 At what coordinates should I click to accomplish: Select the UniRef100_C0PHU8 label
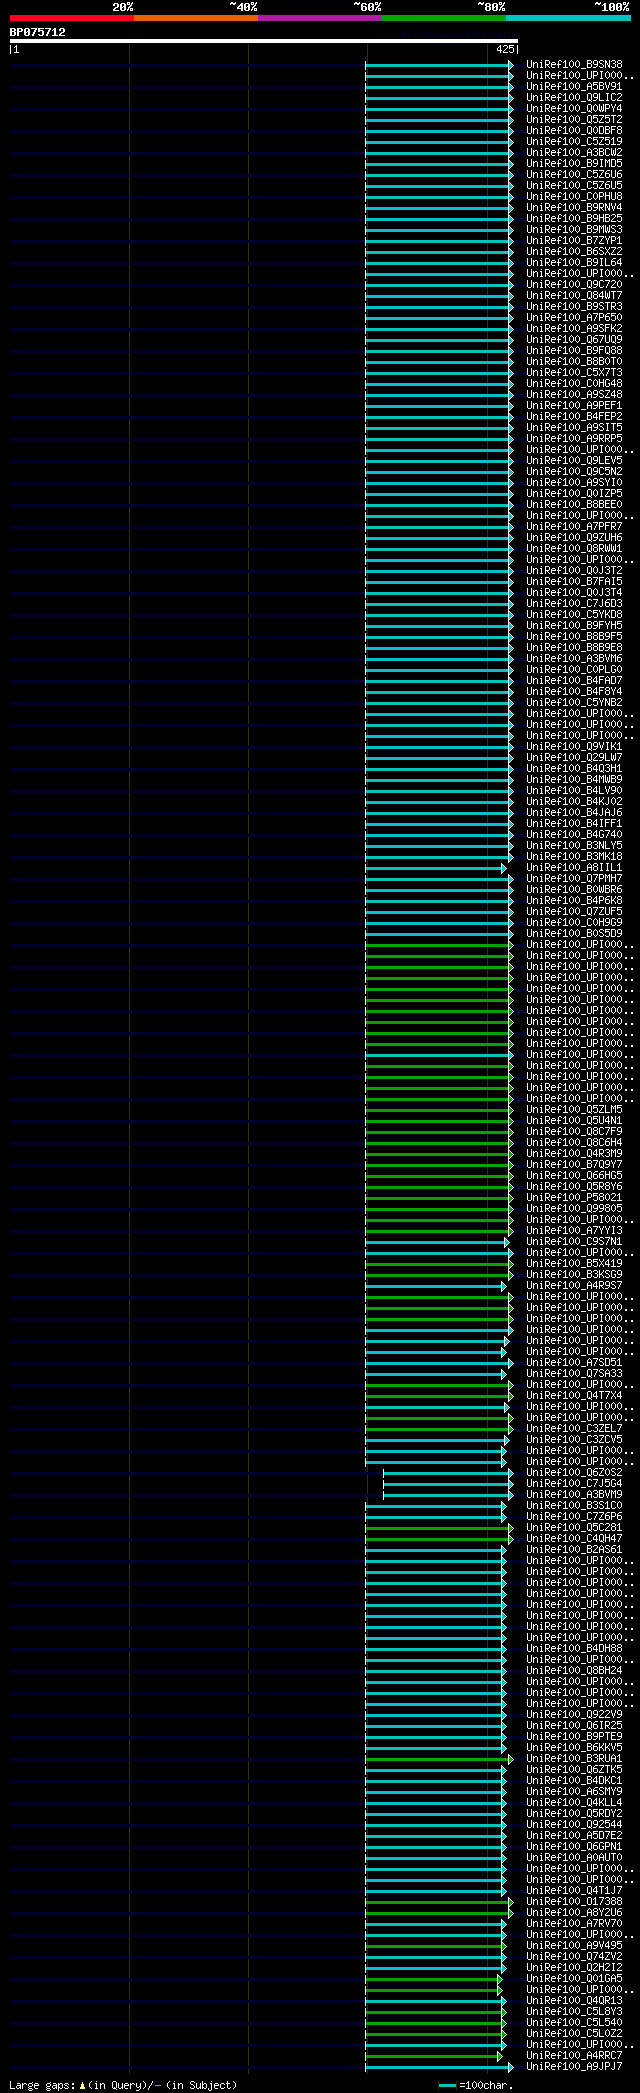click(x=574, y=197)
